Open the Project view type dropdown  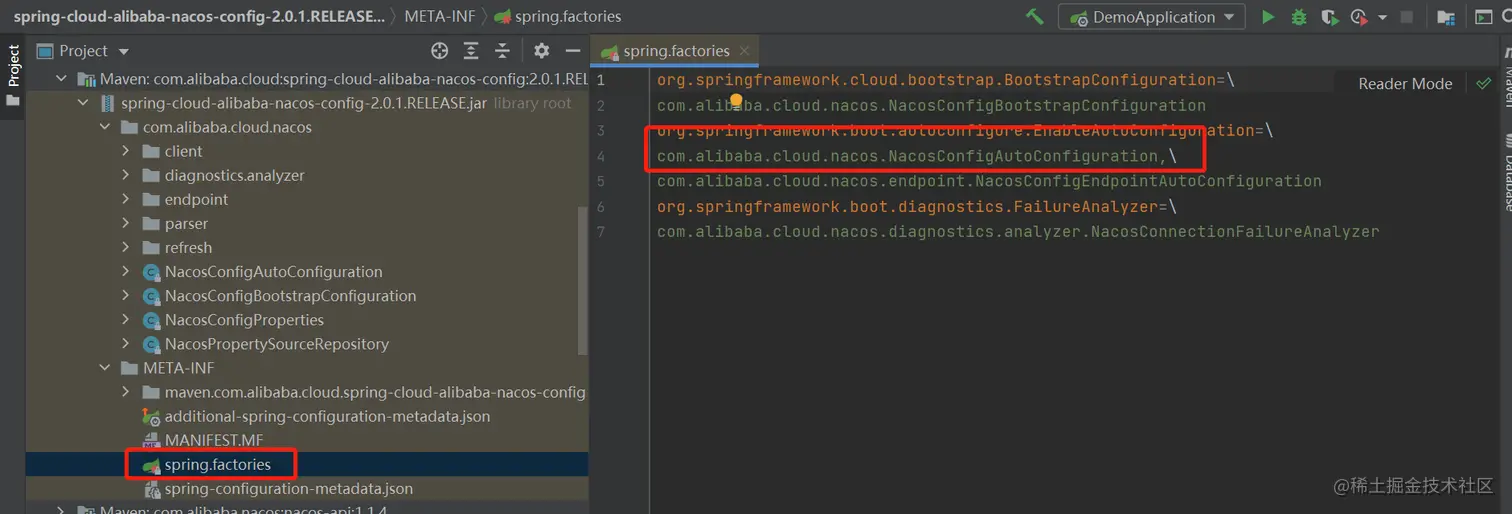tap(124, 51)
